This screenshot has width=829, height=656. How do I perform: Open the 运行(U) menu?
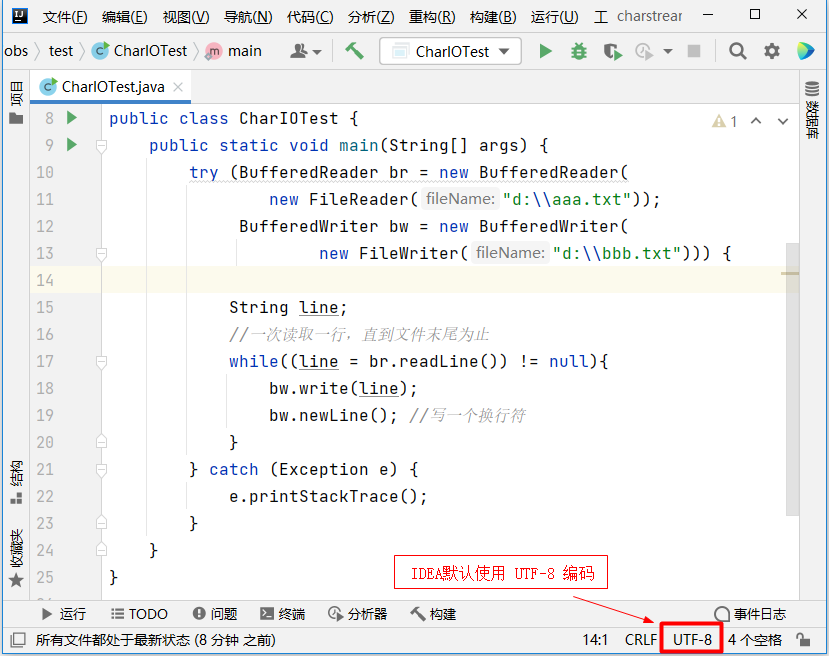click(x=555, y=17)
